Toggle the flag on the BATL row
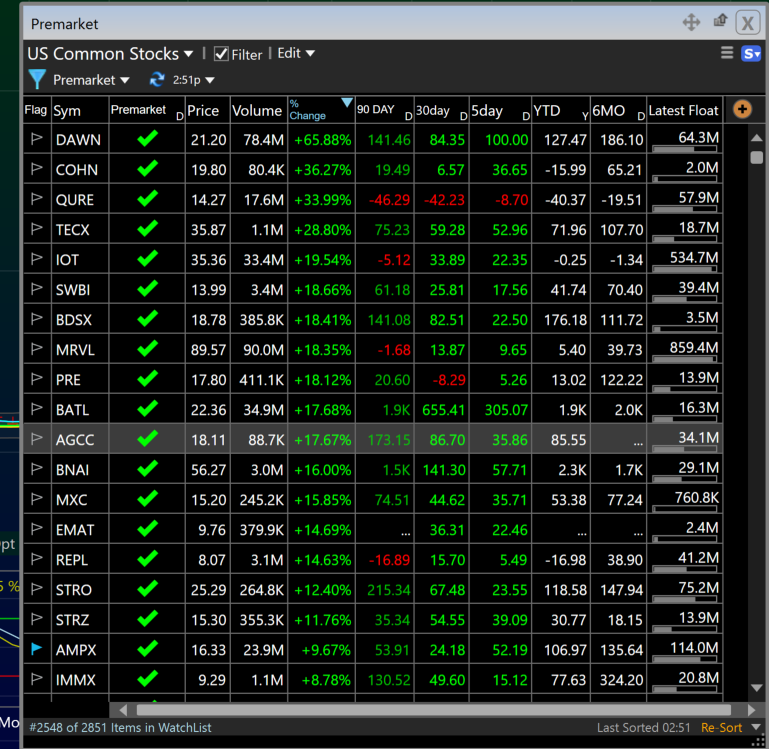 (x=37, y=409)
